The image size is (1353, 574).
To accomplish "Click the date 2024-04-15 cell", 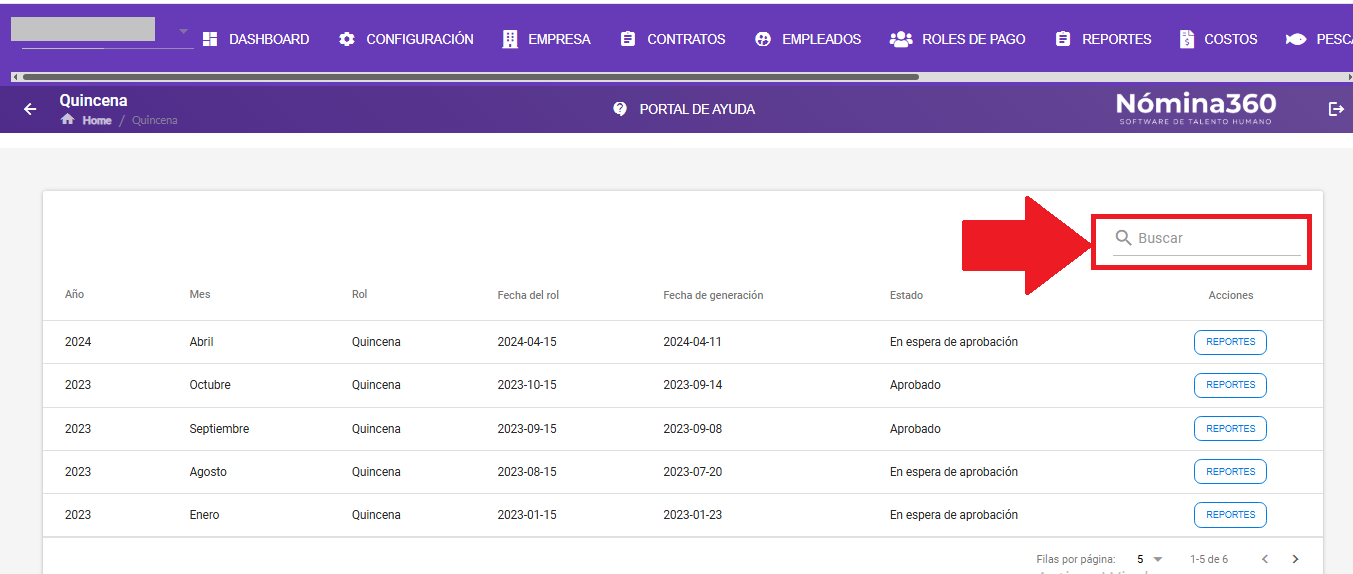I will click(x=527, y=342).
